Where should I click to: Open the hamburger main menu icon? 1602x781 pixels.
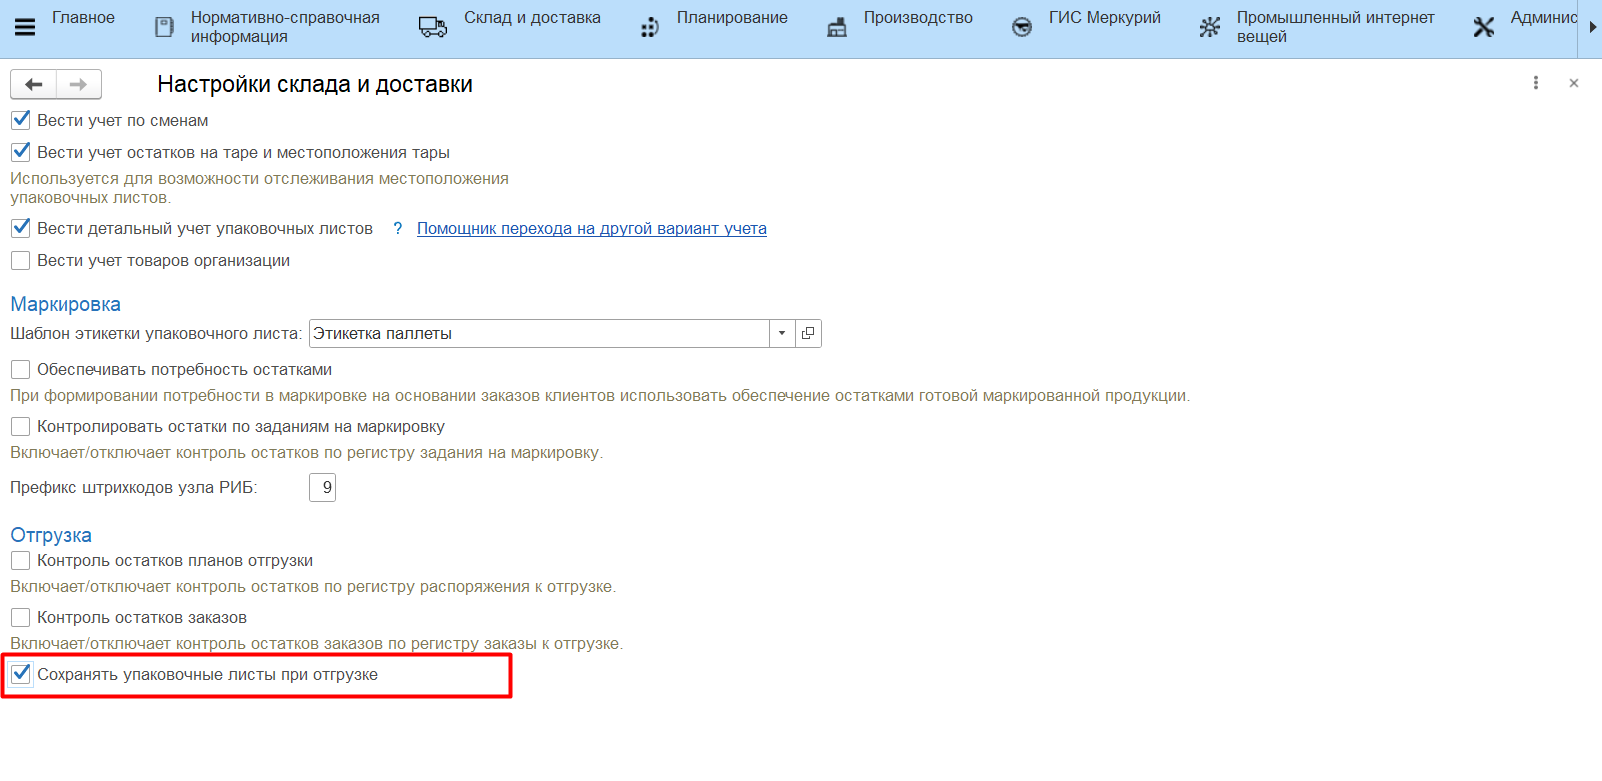pyautogui.click(x=25, y=27)
